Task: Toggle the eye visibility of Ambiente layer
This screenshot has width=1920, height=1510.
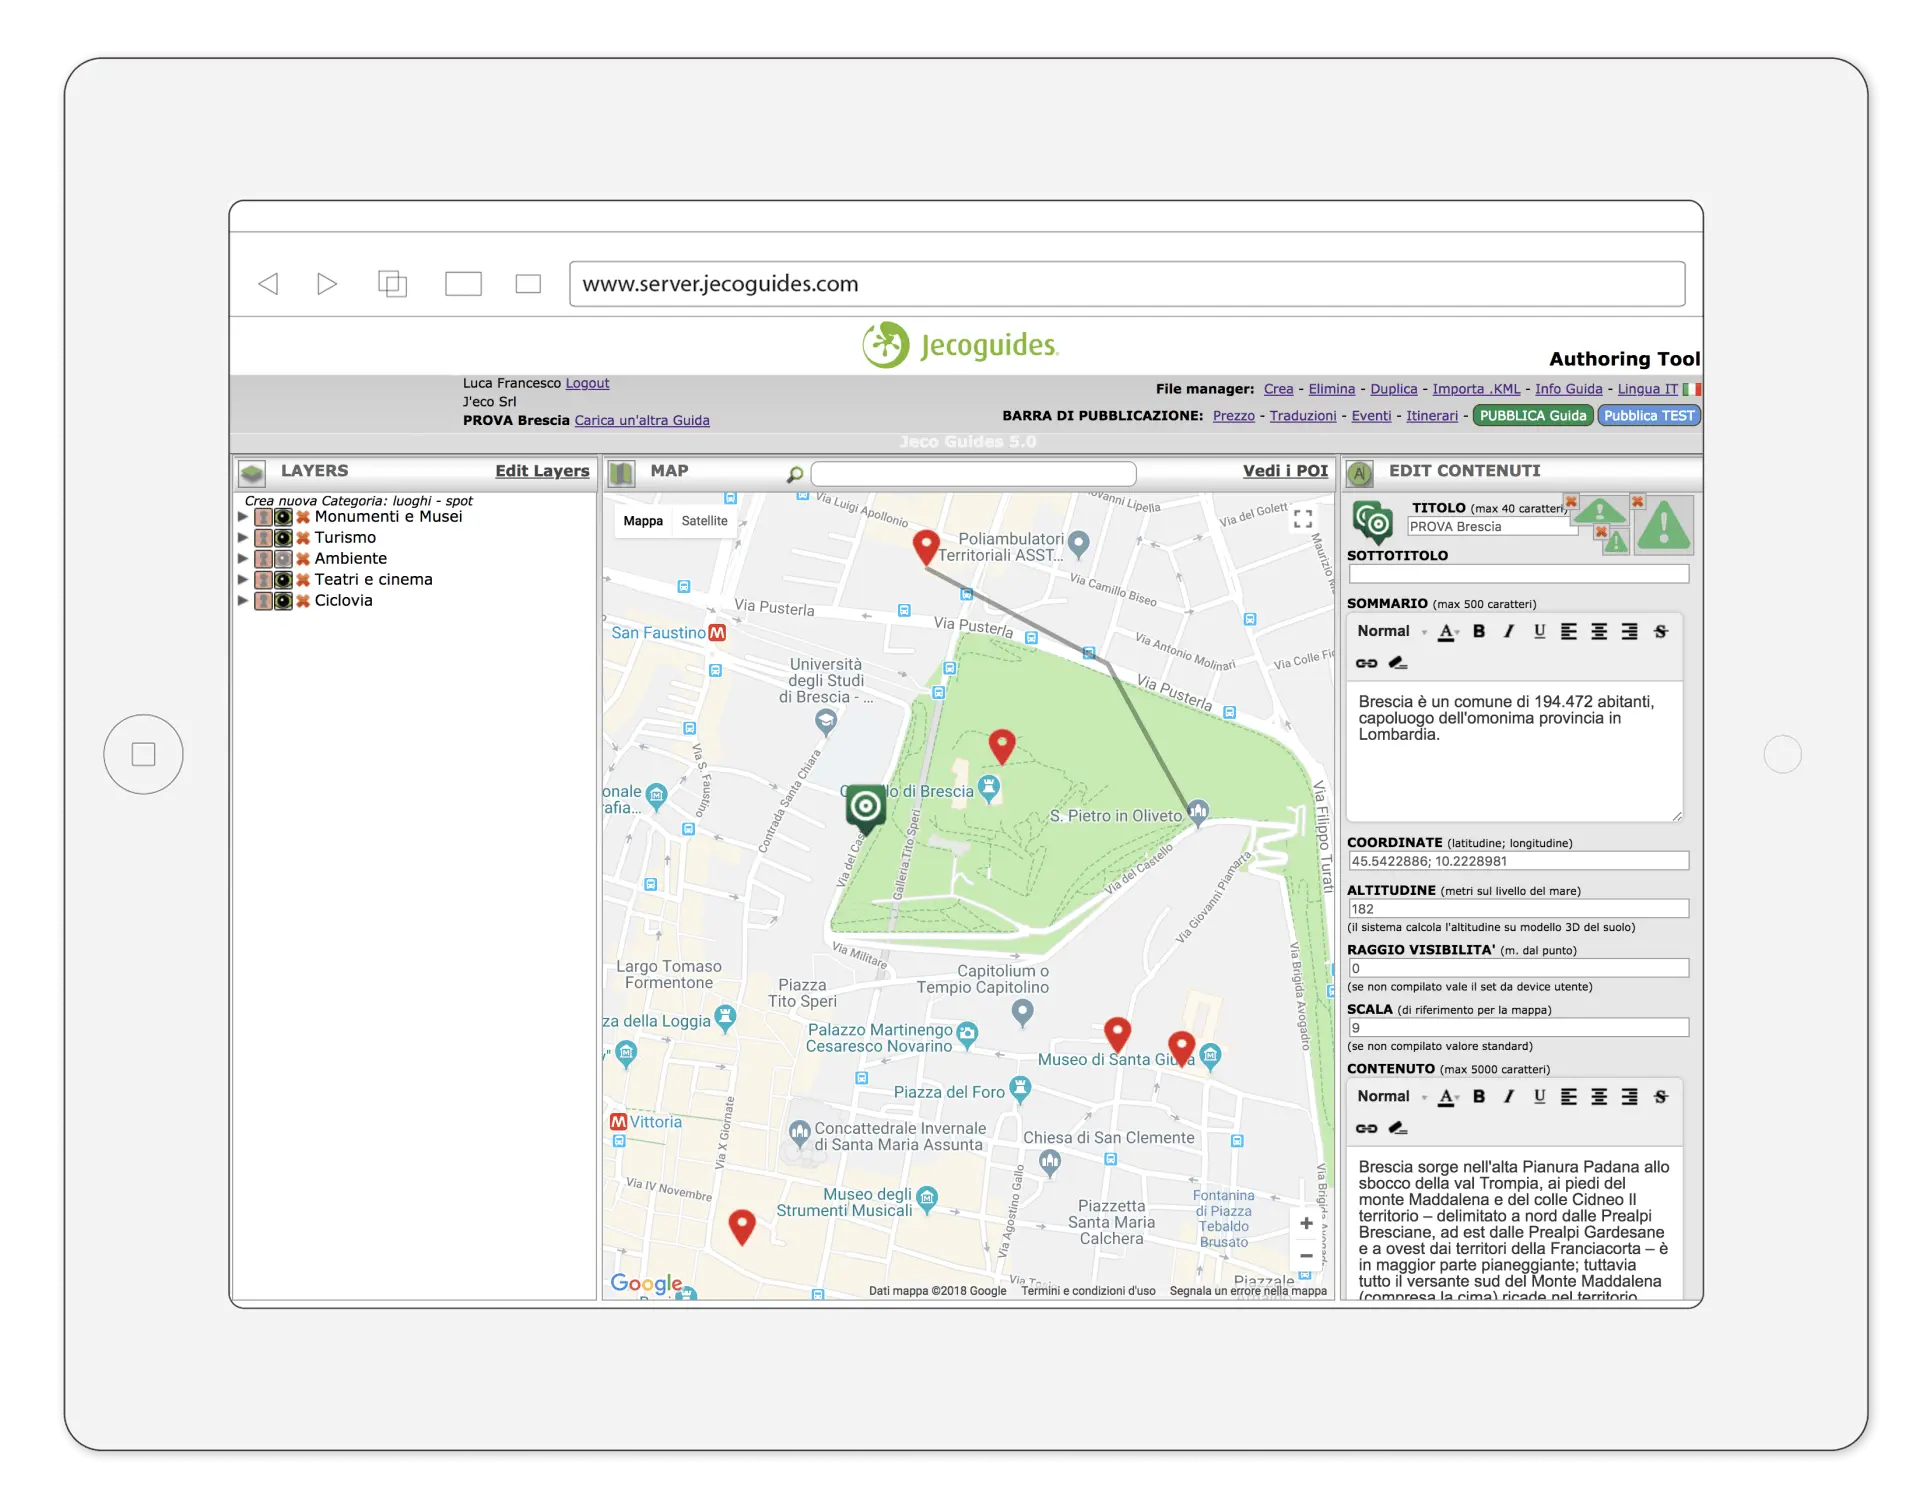Action: 284,559
